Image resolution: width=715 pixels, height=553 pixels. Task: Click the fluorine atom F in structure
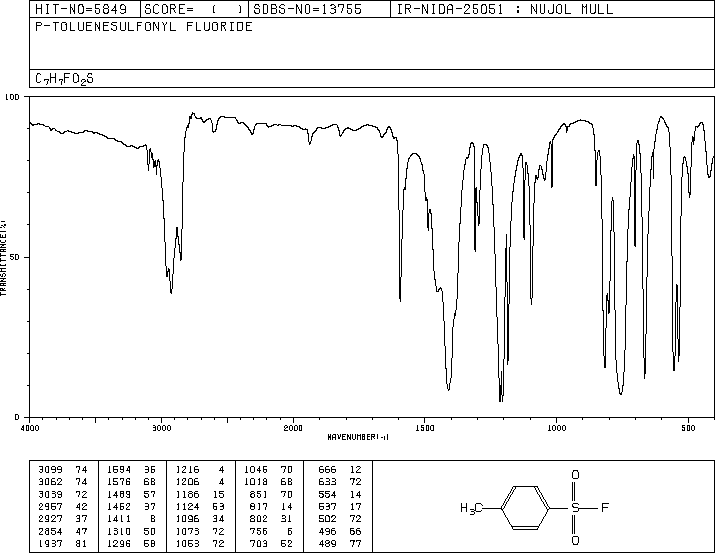[605, 507]
